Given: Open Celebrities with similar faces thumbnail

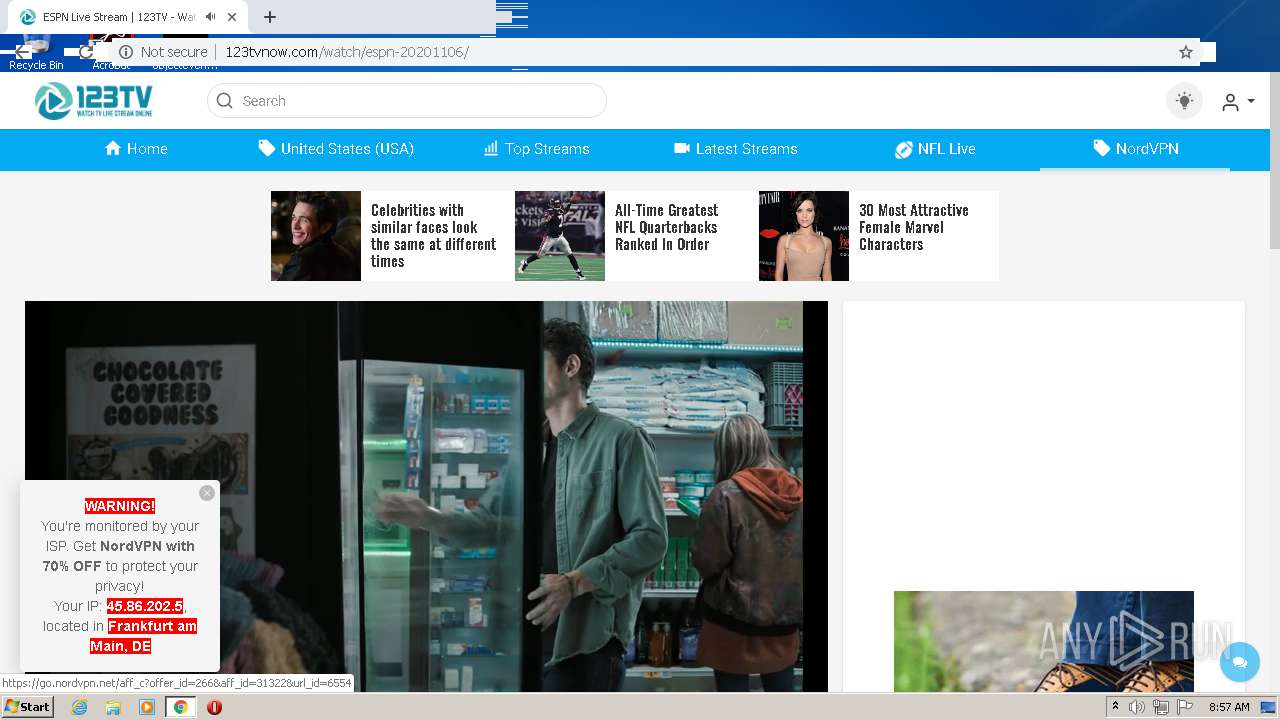Looking at the screenshot, I should [x=316, y=236].
